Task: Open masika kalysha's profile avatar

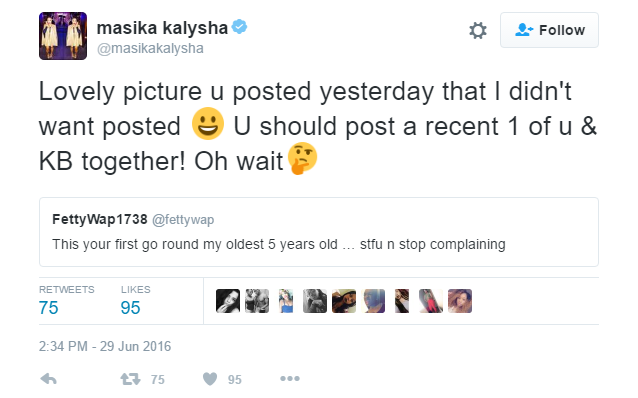Action: click(63, 36)
